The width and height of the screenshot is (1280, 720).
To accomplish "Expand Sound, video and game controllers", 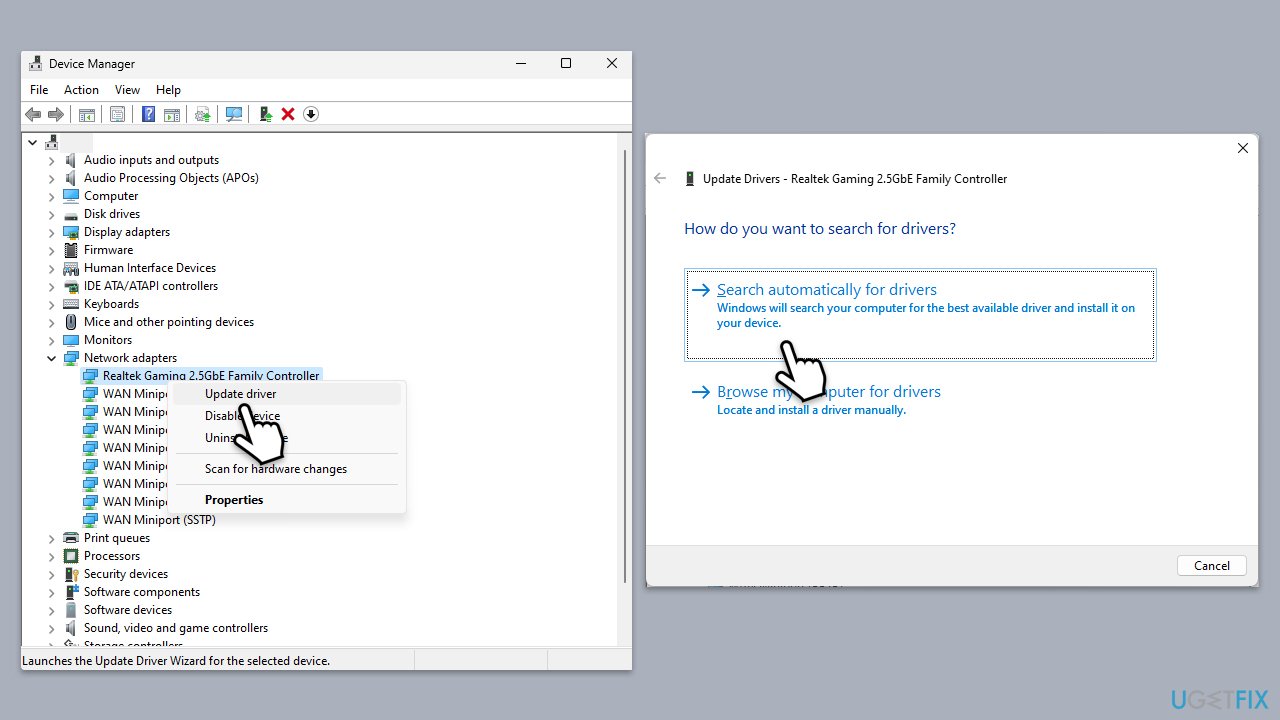I will (52, 628).
